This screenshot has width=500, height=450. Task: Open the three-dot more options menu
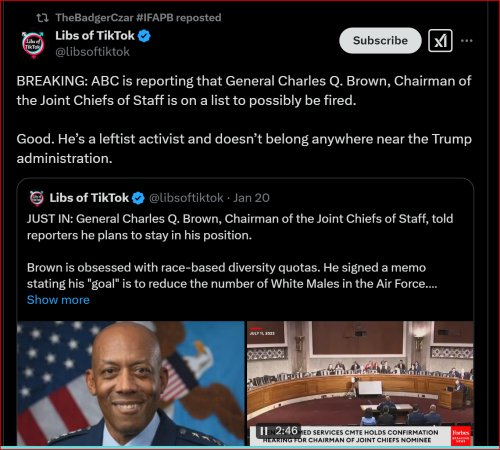tap(466, 41)
